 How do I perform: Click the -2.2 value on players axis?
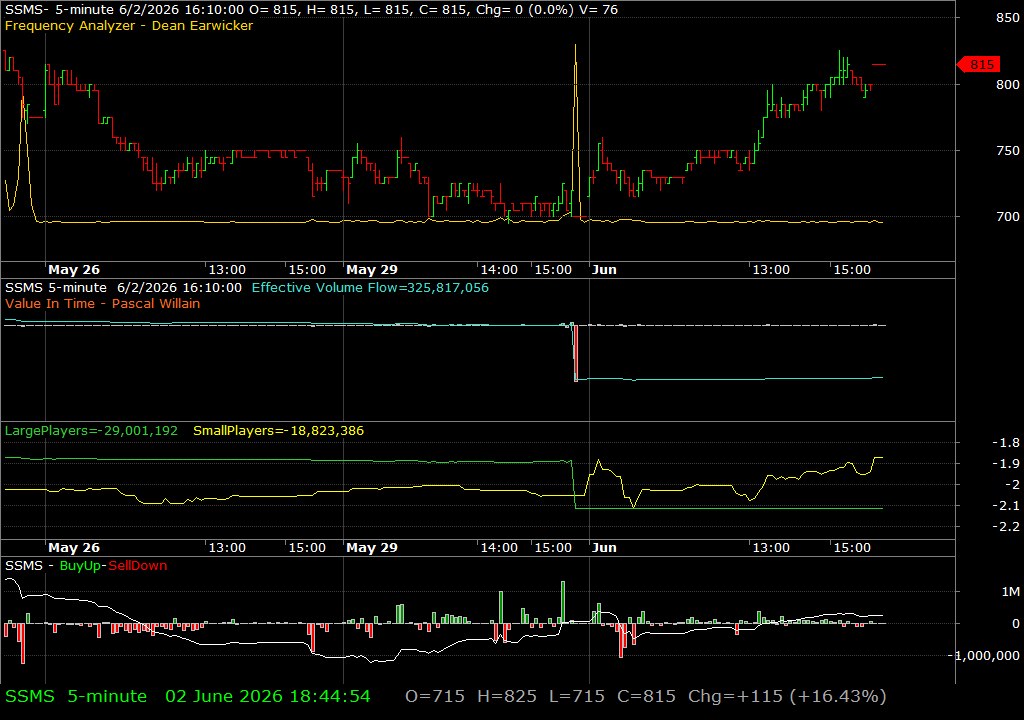point(1006,526)
